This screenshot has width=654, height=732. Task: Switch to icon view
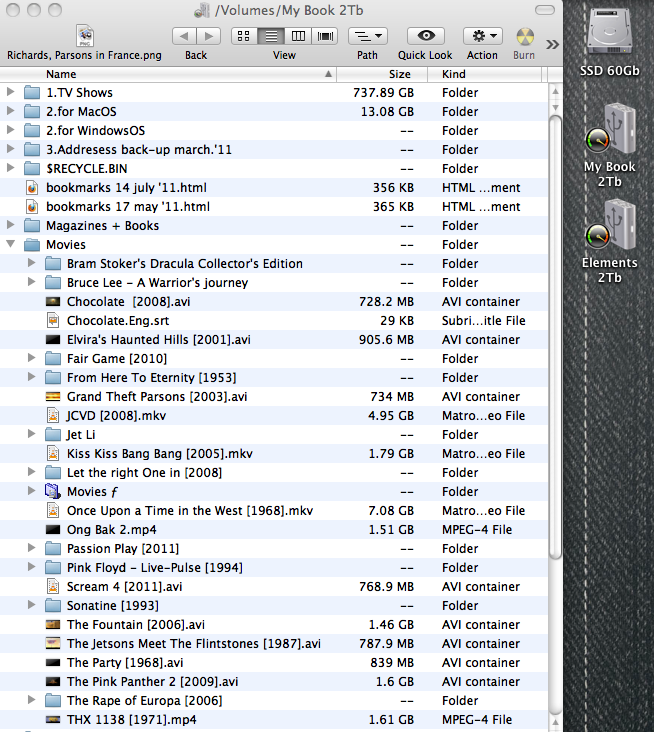[244, 36]
